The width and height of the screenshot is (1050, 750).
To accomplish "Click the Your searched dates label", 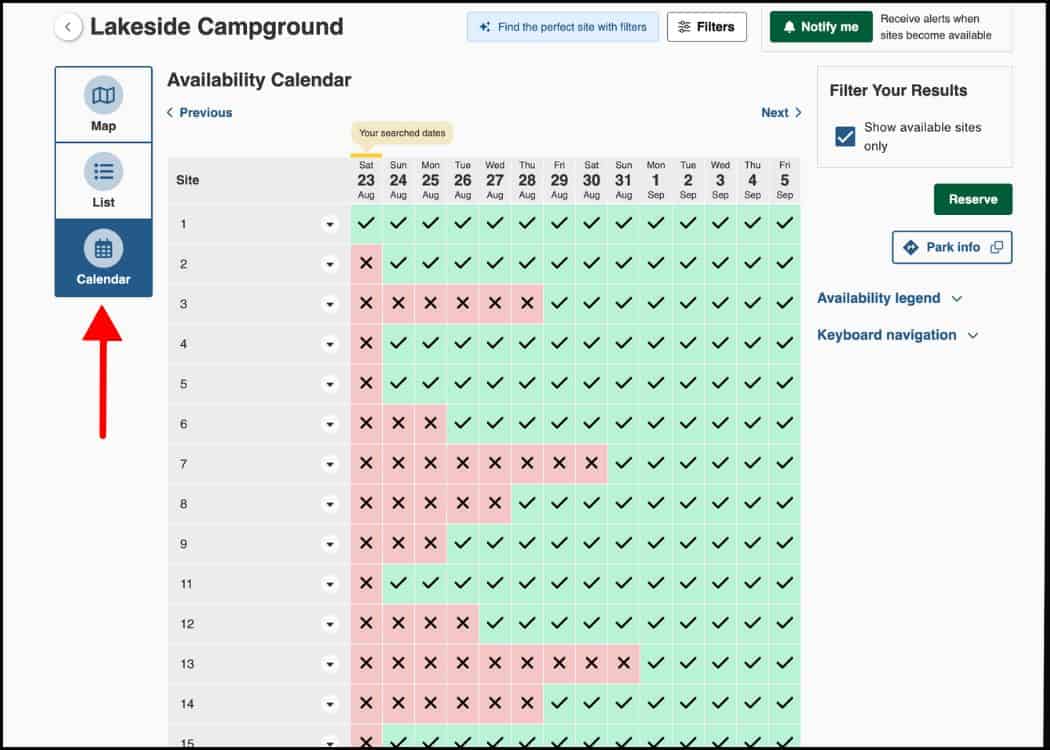I will [402, 133].
